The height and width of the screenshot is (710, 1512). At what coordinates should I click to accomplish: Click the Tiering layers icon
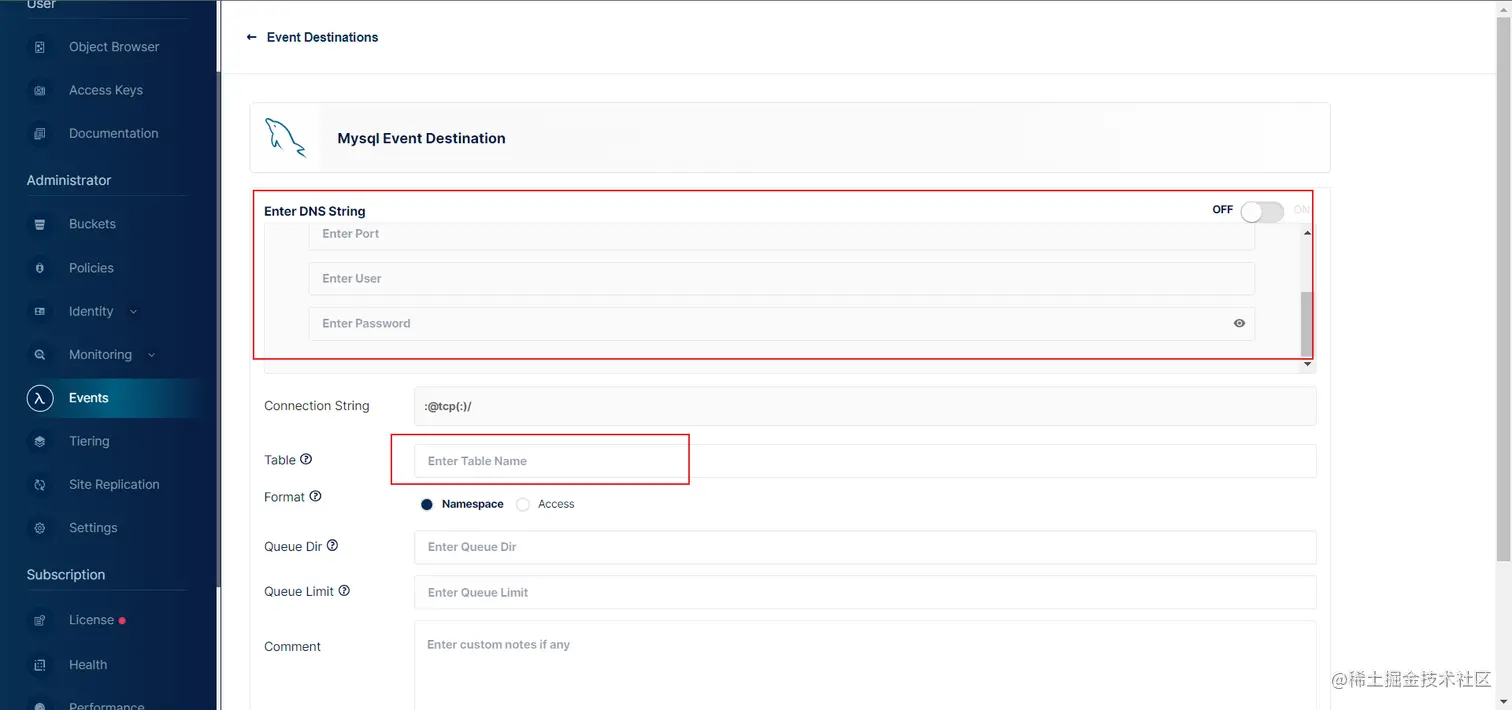[x=40, y=441]
